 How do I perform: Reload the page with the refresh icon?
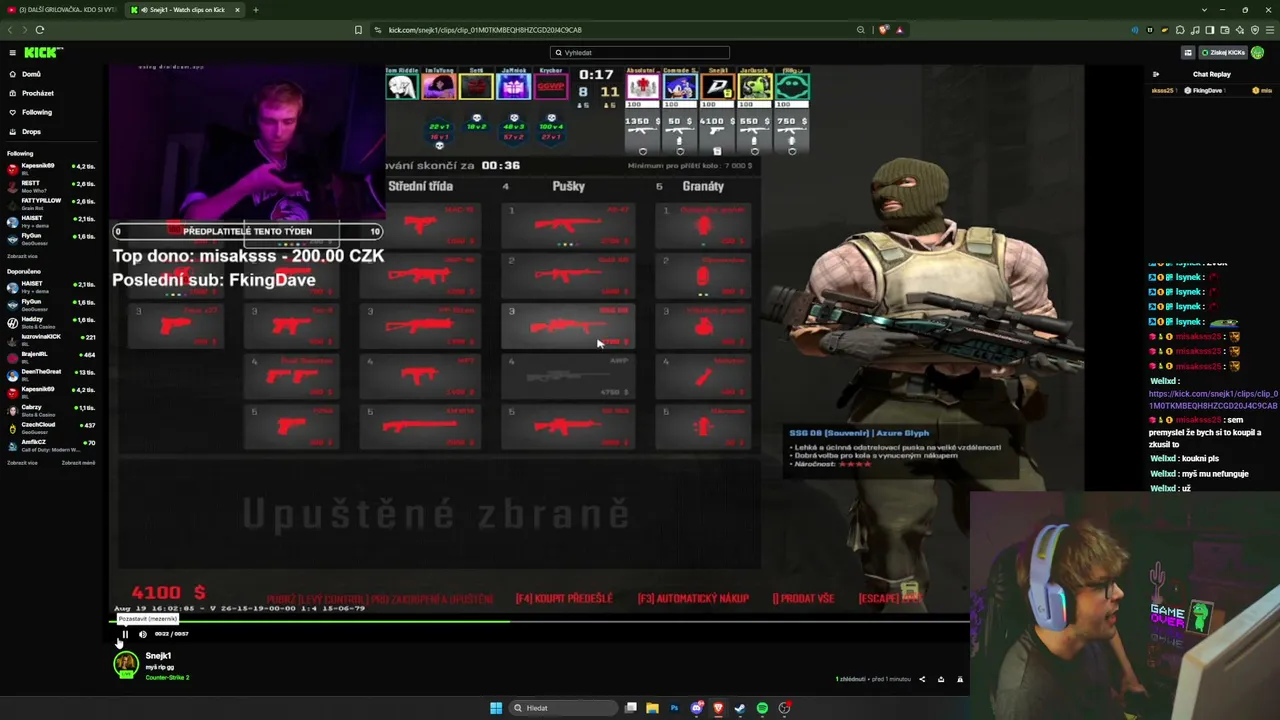39,30
